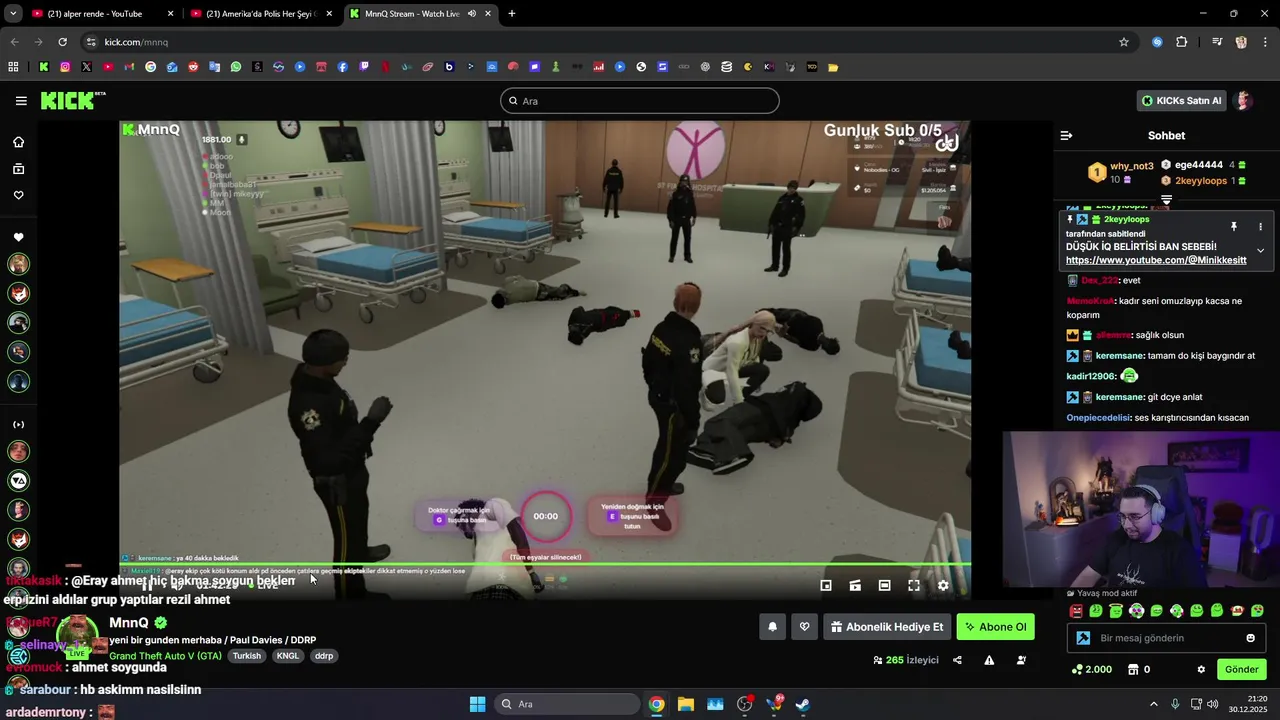
Task: Expand the gift leaderboard arrow
Action: [x=1166, y=200]
